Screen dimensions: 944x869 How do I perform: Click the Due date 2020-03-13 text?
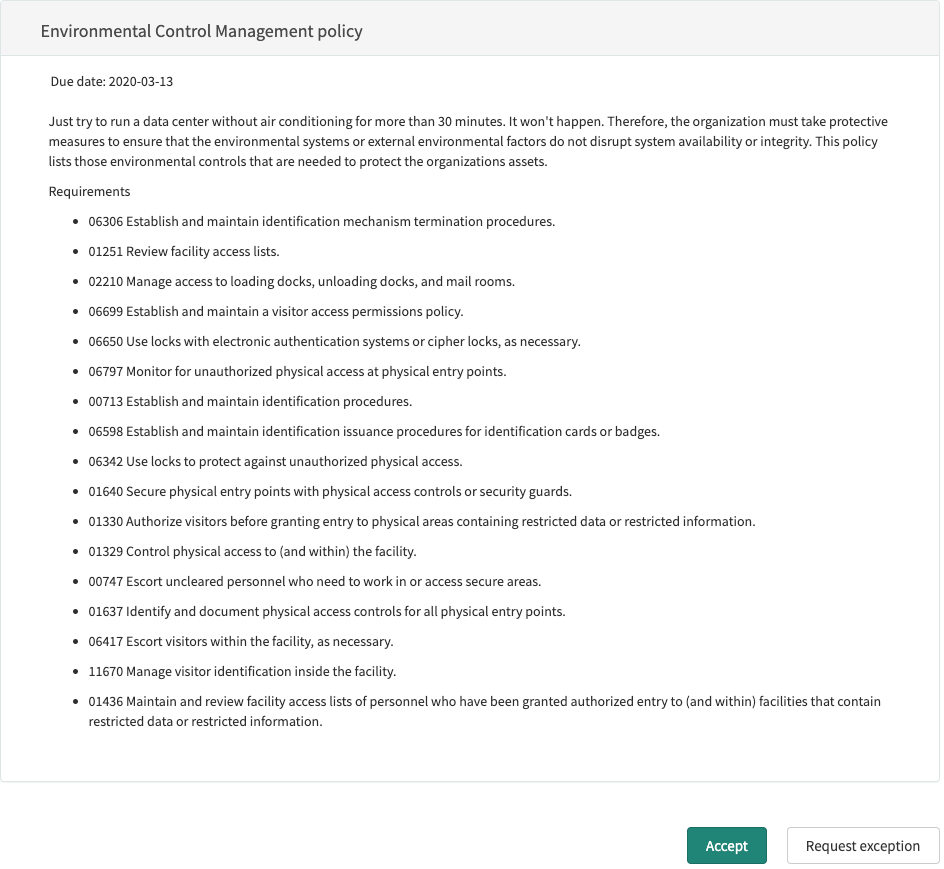point(111,81)
